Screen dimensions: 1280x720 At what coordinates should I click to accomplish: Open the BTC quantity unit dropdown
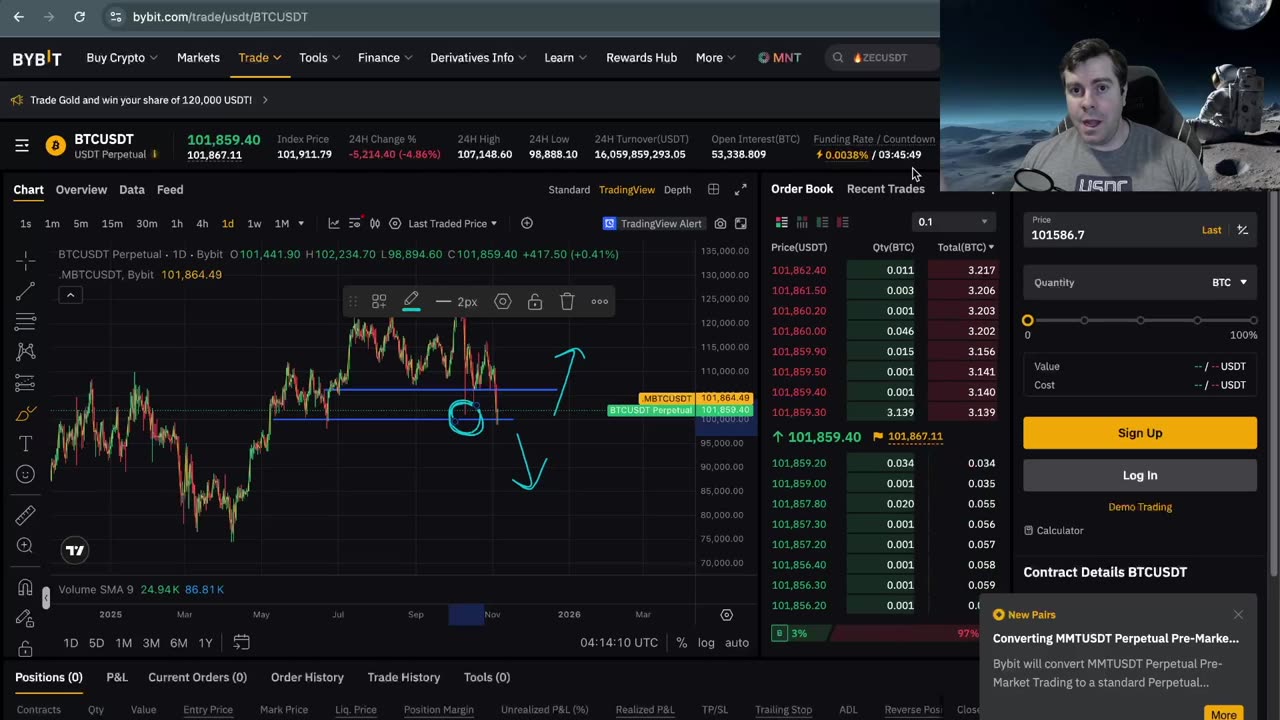point(1230,283)
